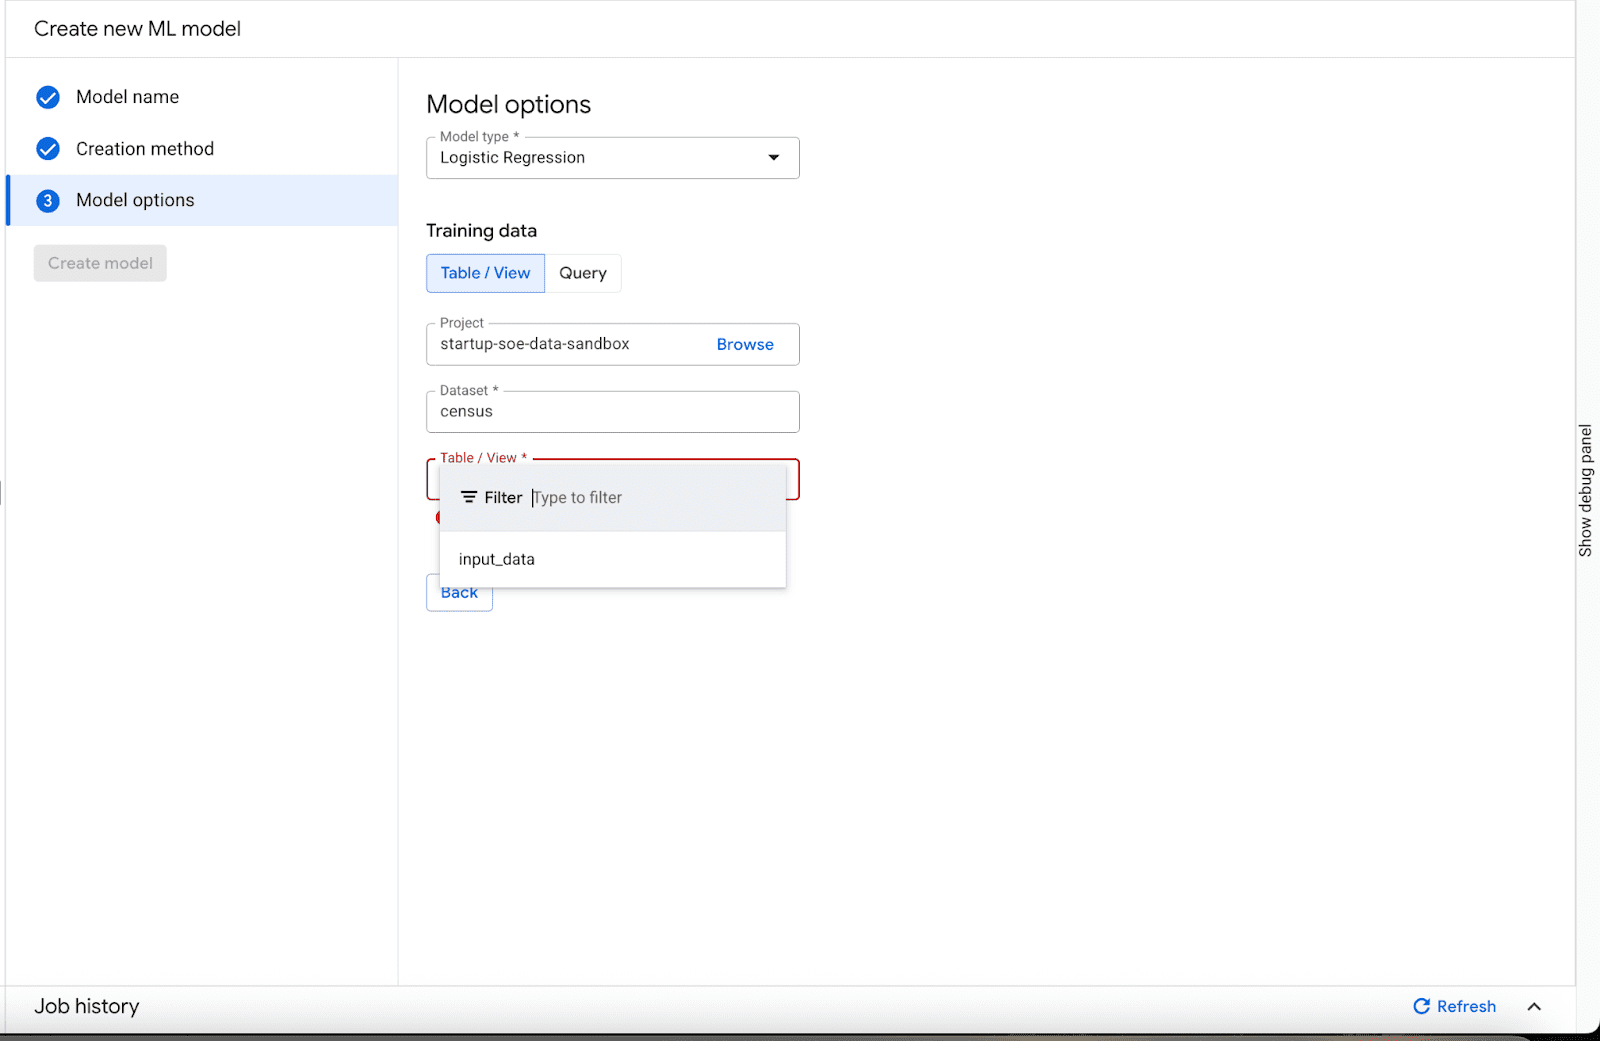1600x1041 pixels.
Task: Select input_data from the table list
Action: 496,559
